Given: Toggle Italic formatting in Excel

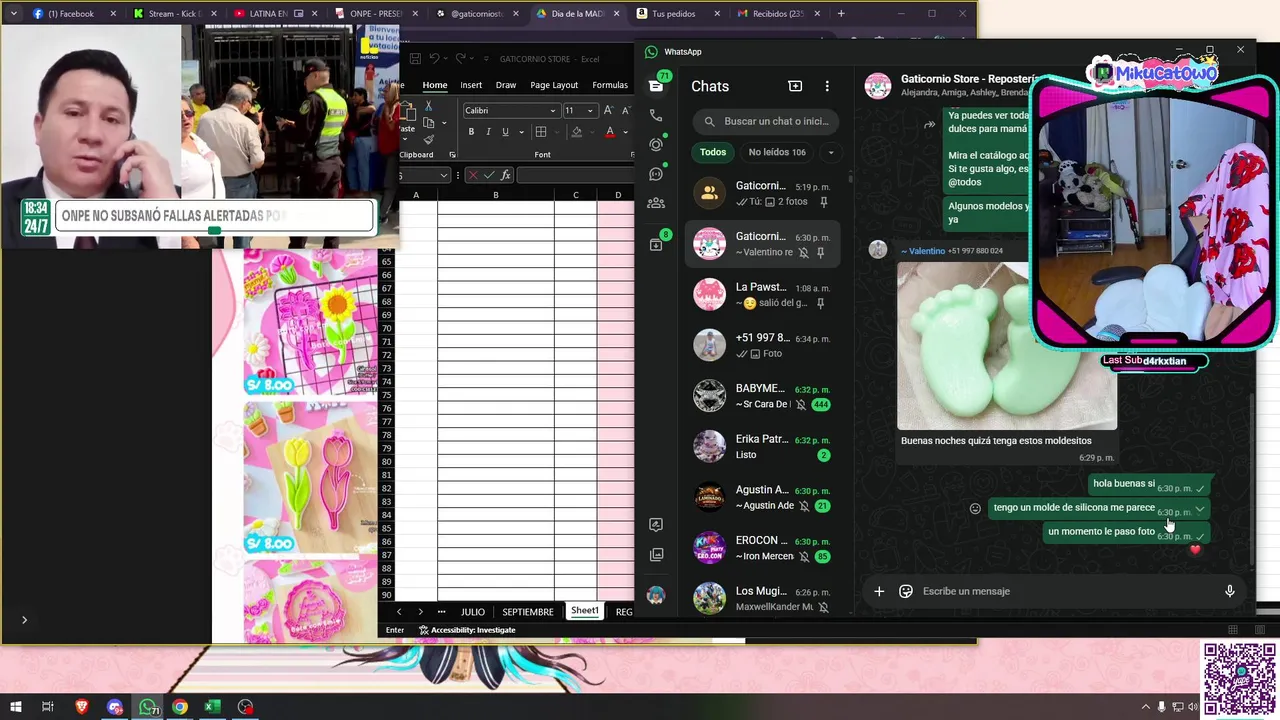Looking at the screenshot, I should [488, 132].
